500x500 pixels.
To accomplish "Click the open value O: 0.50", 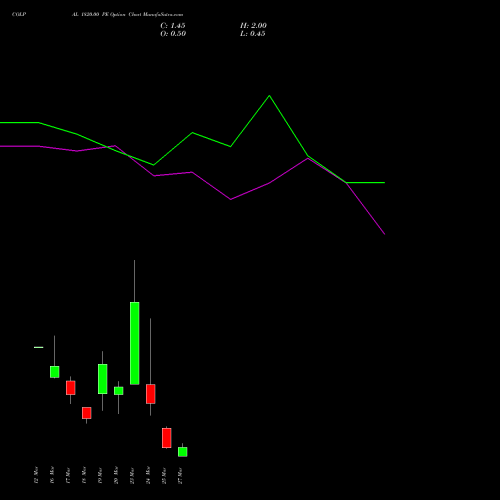I will [x=173, y=34].
